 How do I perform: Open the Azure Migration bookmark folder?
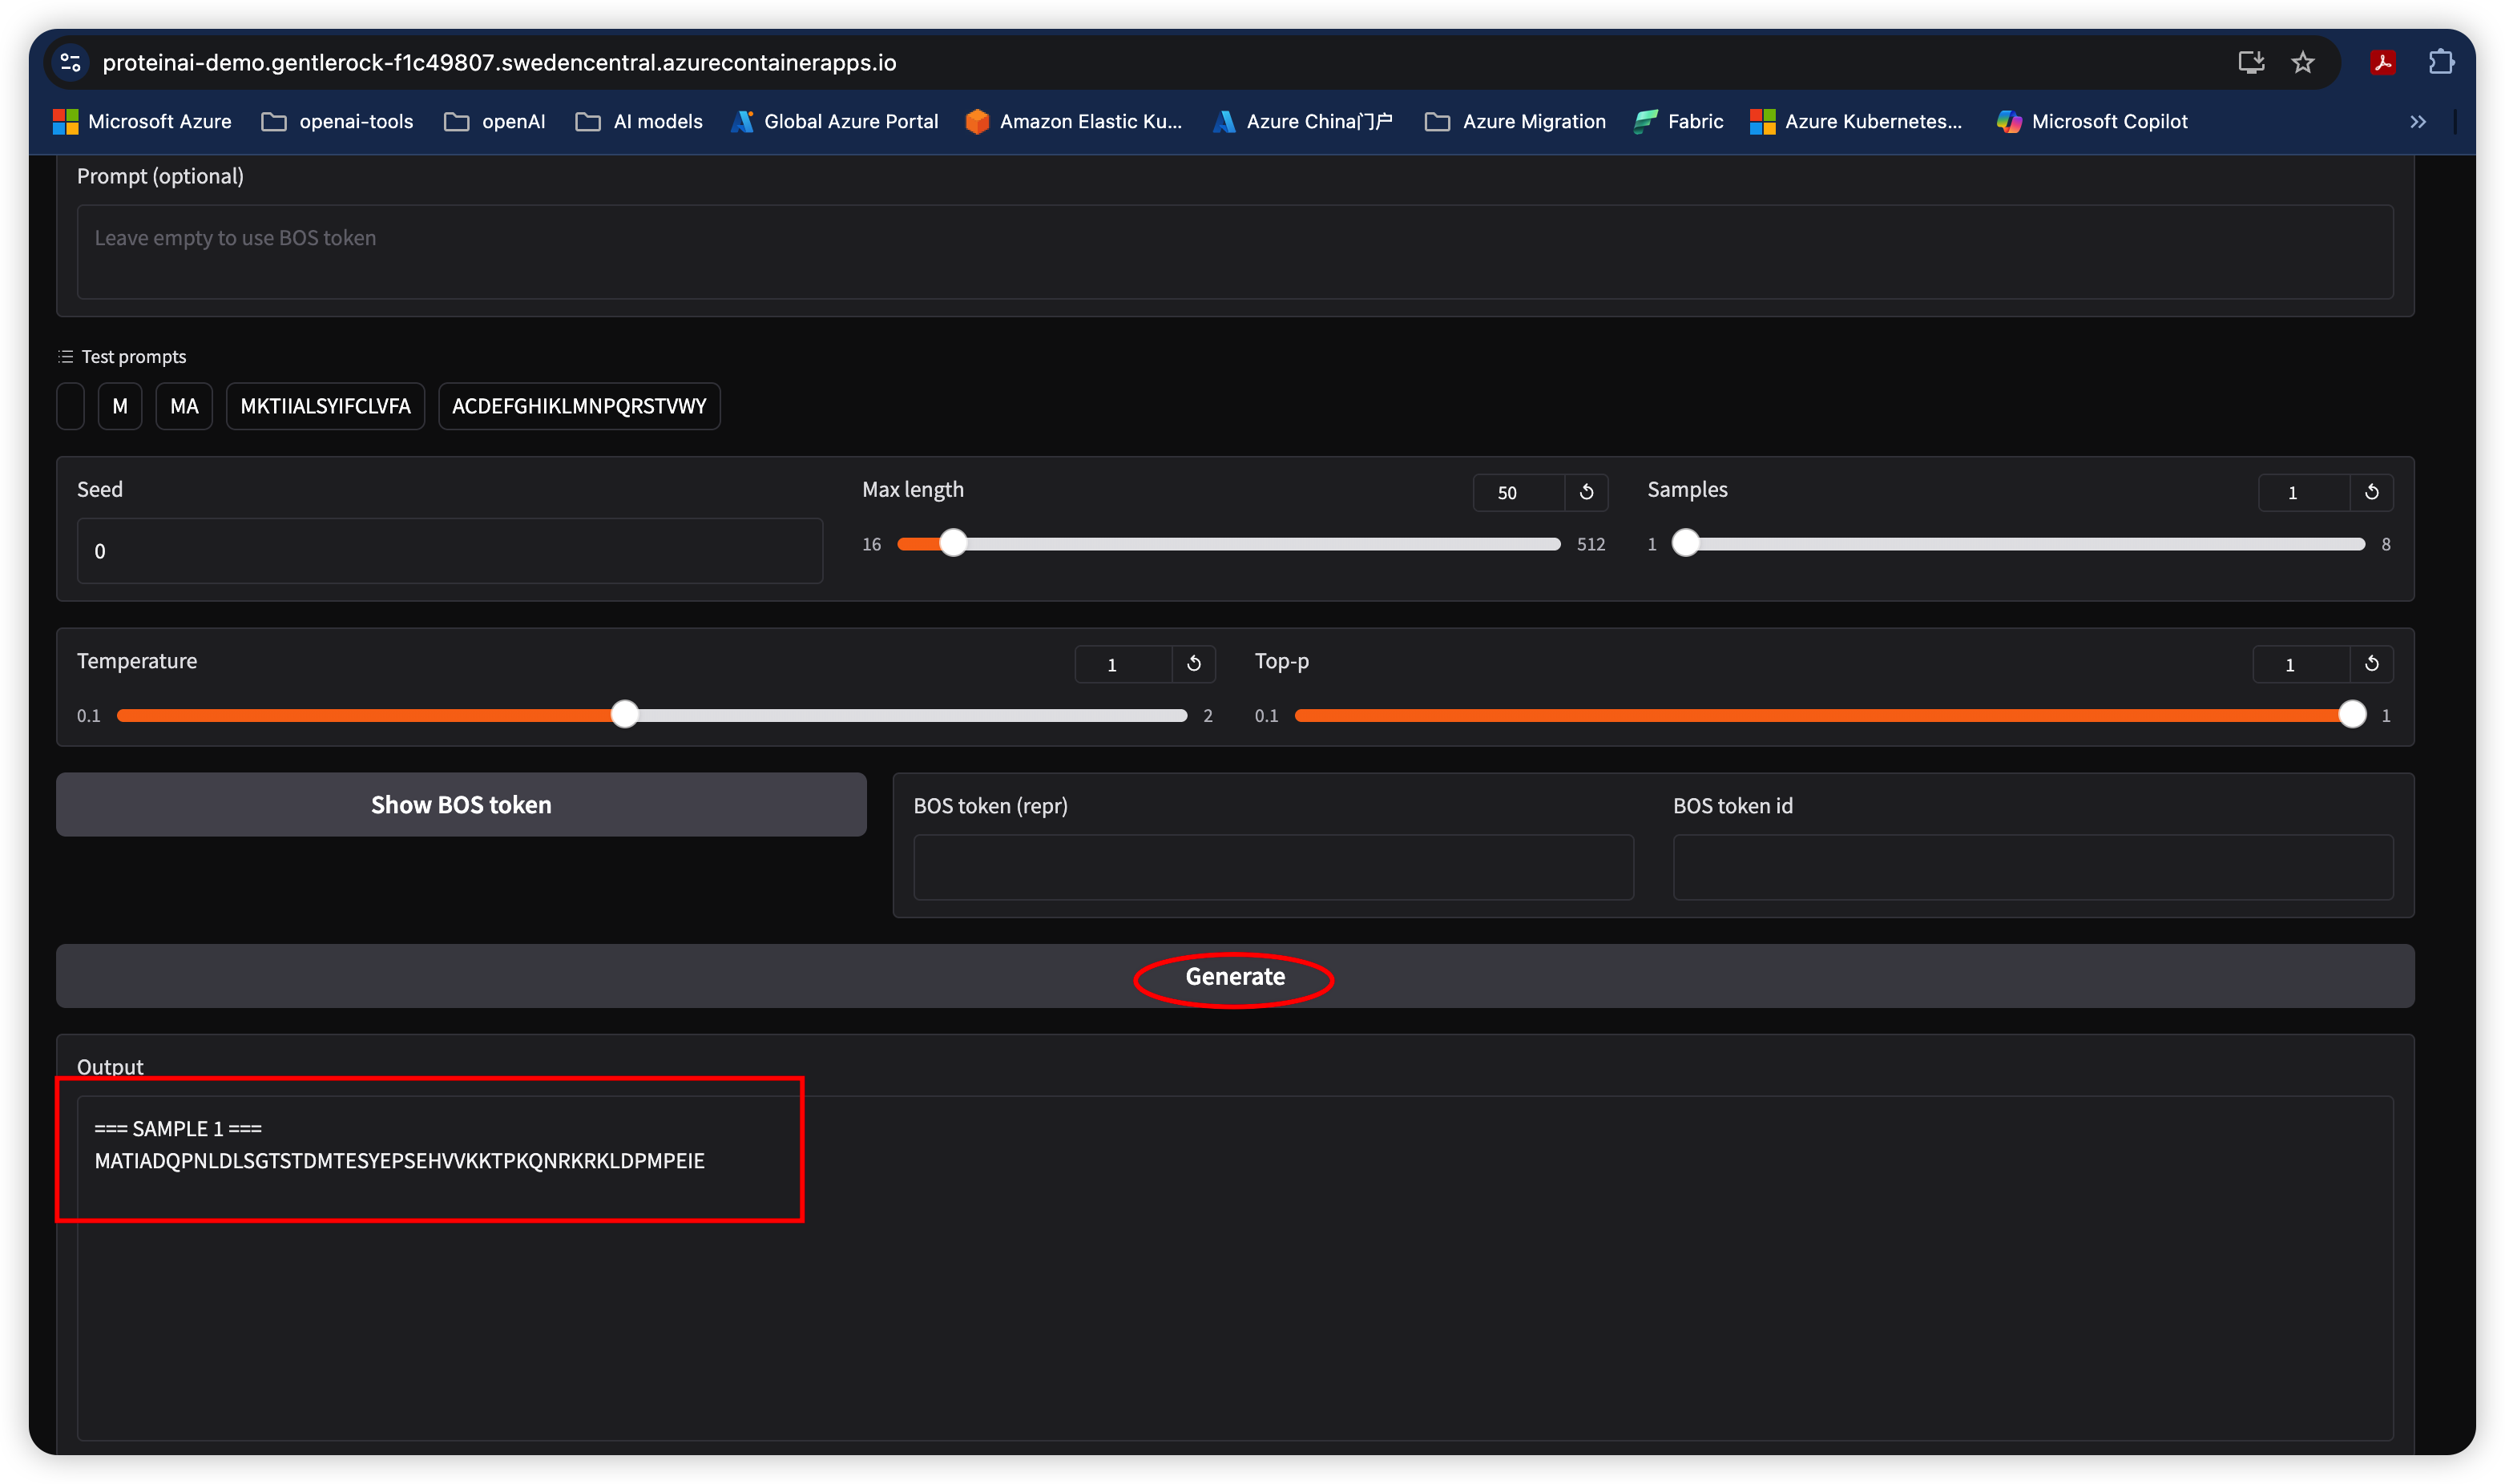coord(1515,122)
